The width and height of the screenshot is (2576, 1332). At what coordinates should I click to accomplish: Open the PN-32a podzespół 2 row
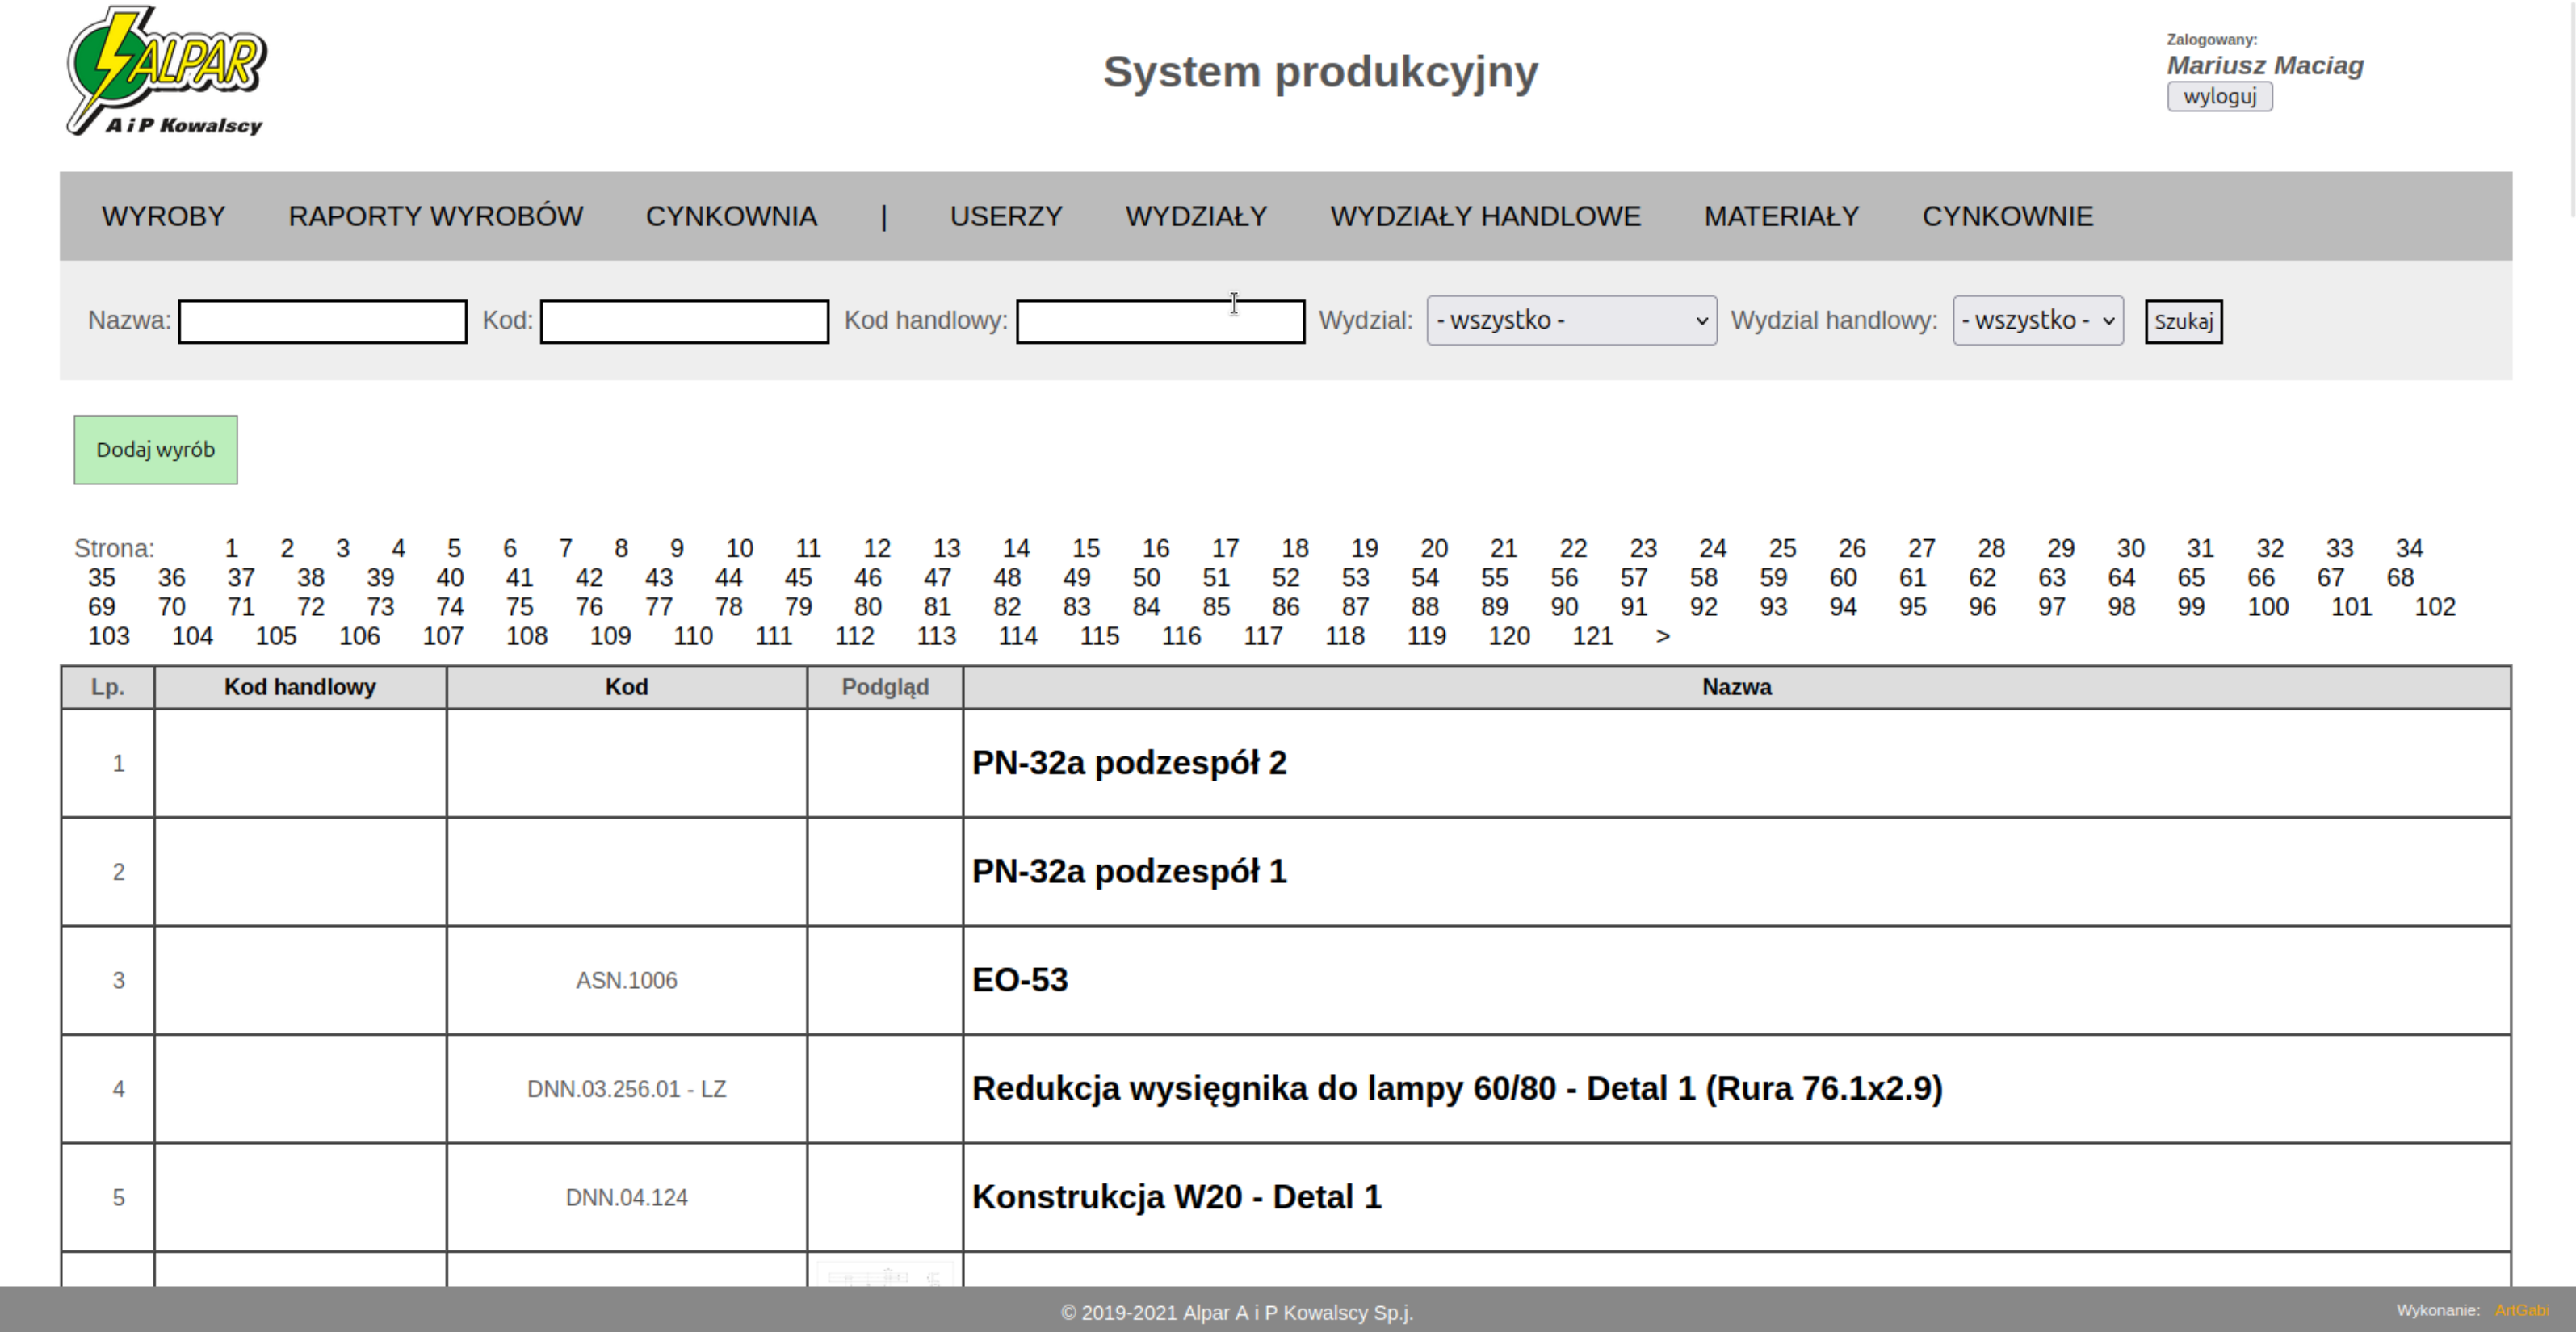pyautogui.click(x=1129, y=763)
